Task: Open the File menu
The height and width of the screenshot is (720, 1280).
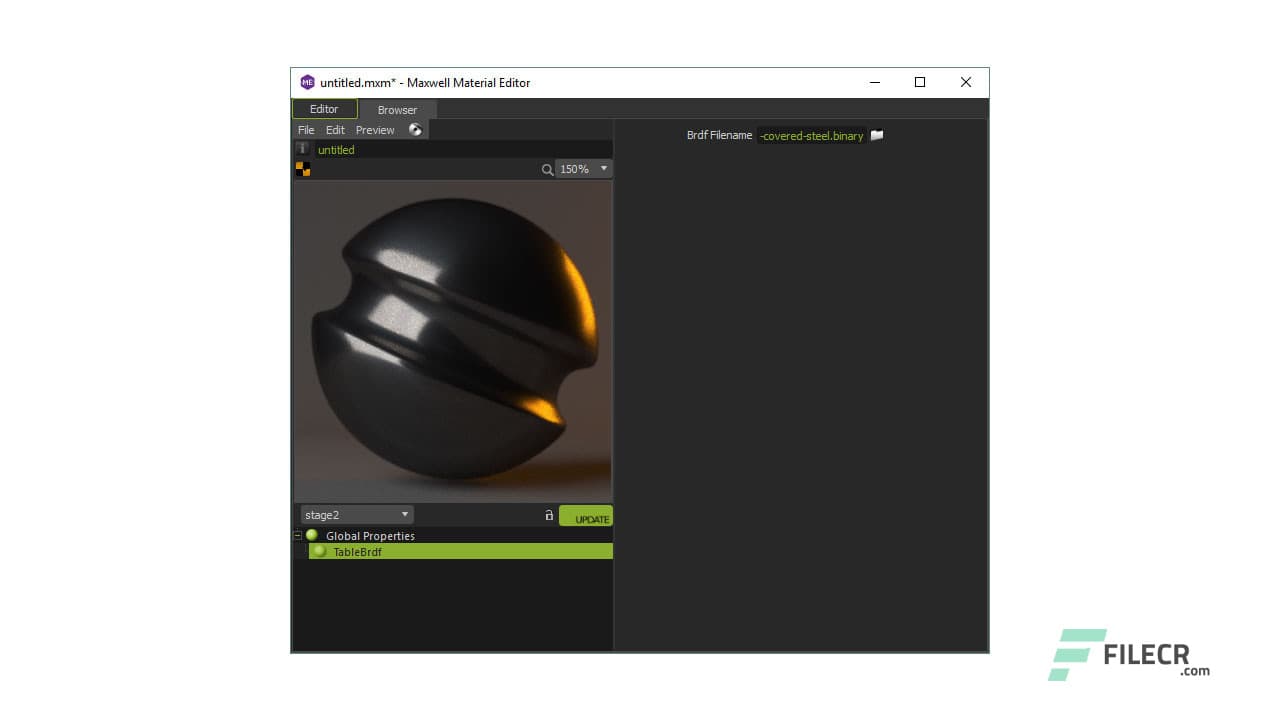Action: coord(305,130)
